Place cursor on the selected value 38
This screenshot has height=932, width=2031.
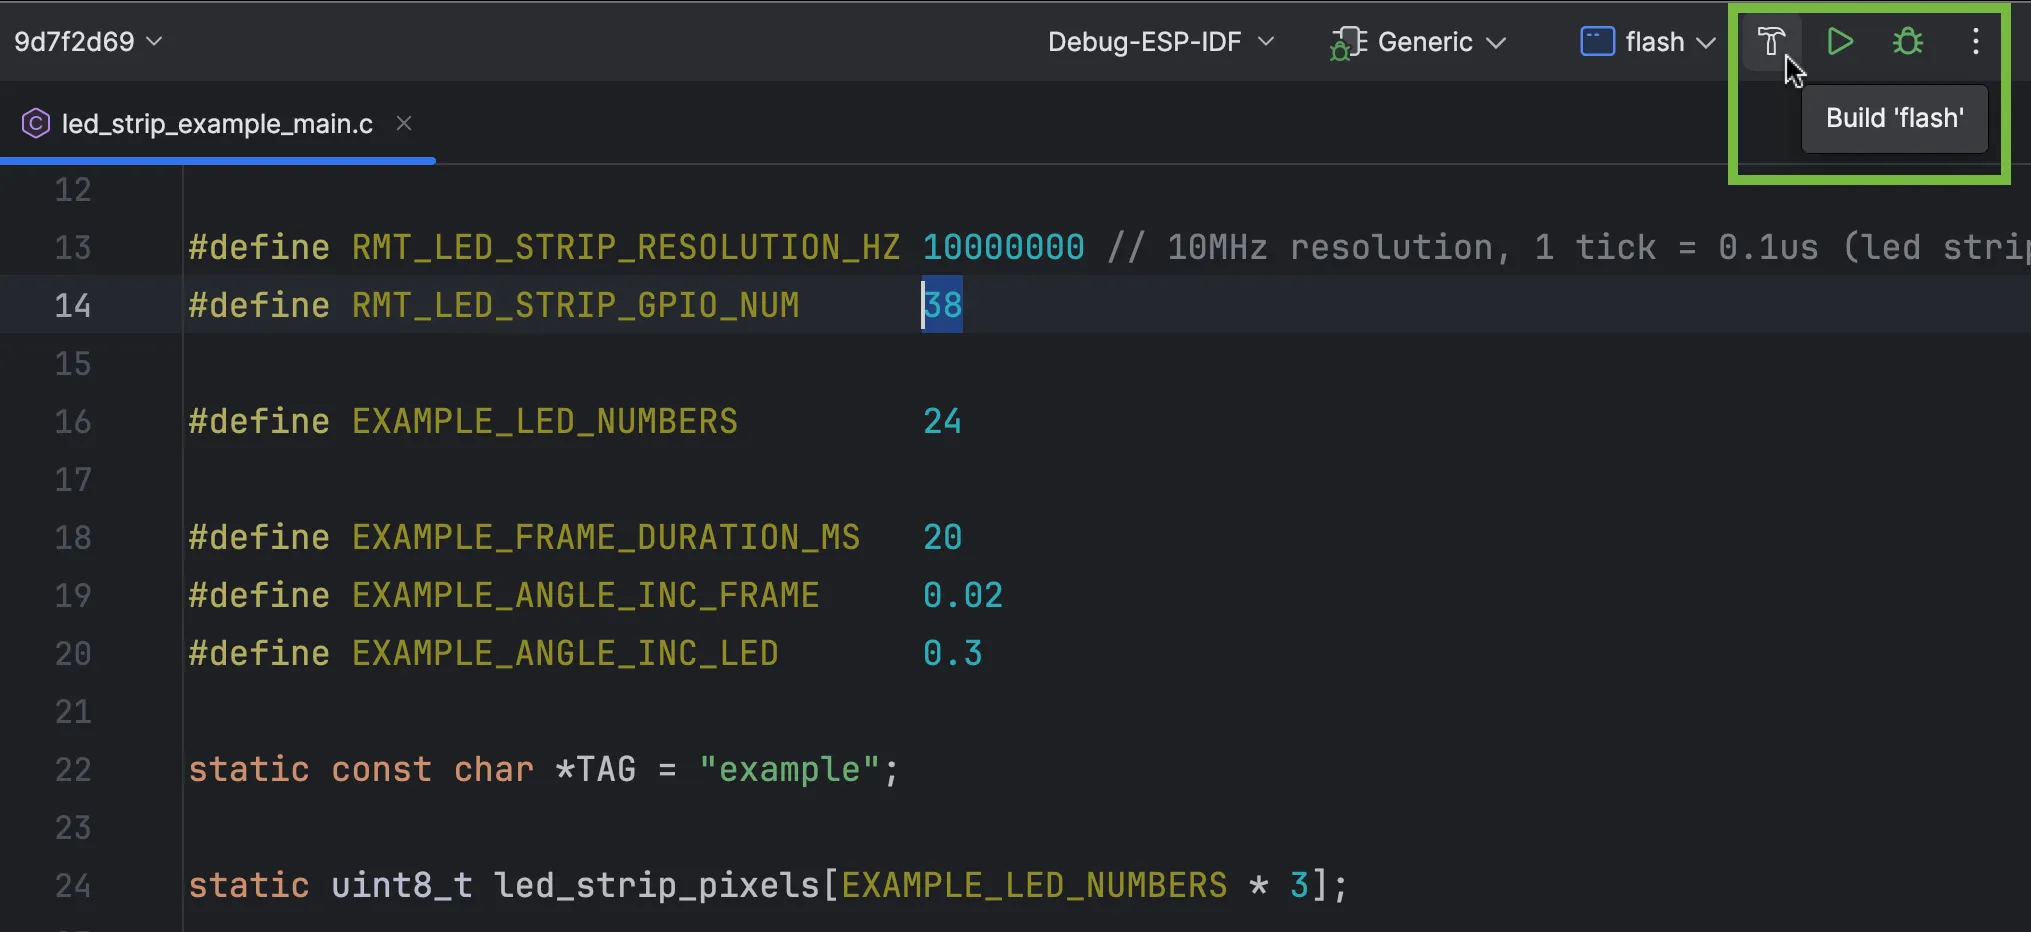943,305
